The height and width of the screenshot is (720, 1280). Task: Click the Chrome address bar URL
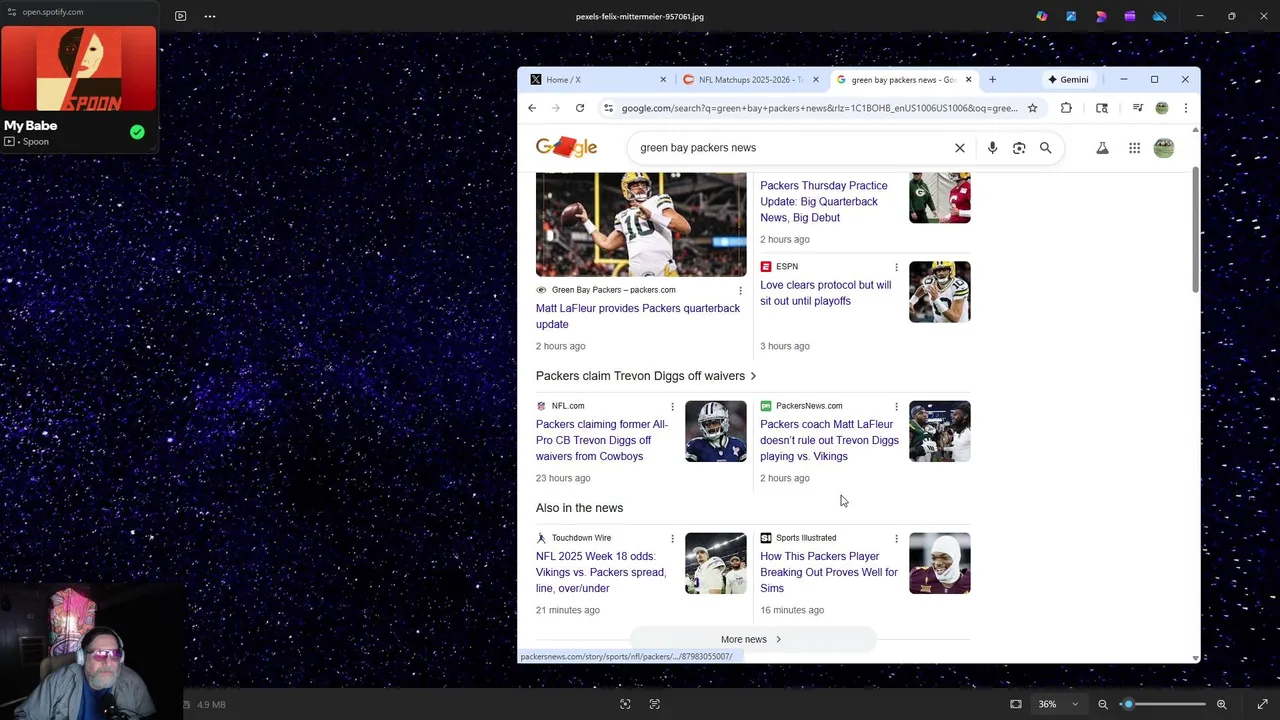[x=819, y=108]
